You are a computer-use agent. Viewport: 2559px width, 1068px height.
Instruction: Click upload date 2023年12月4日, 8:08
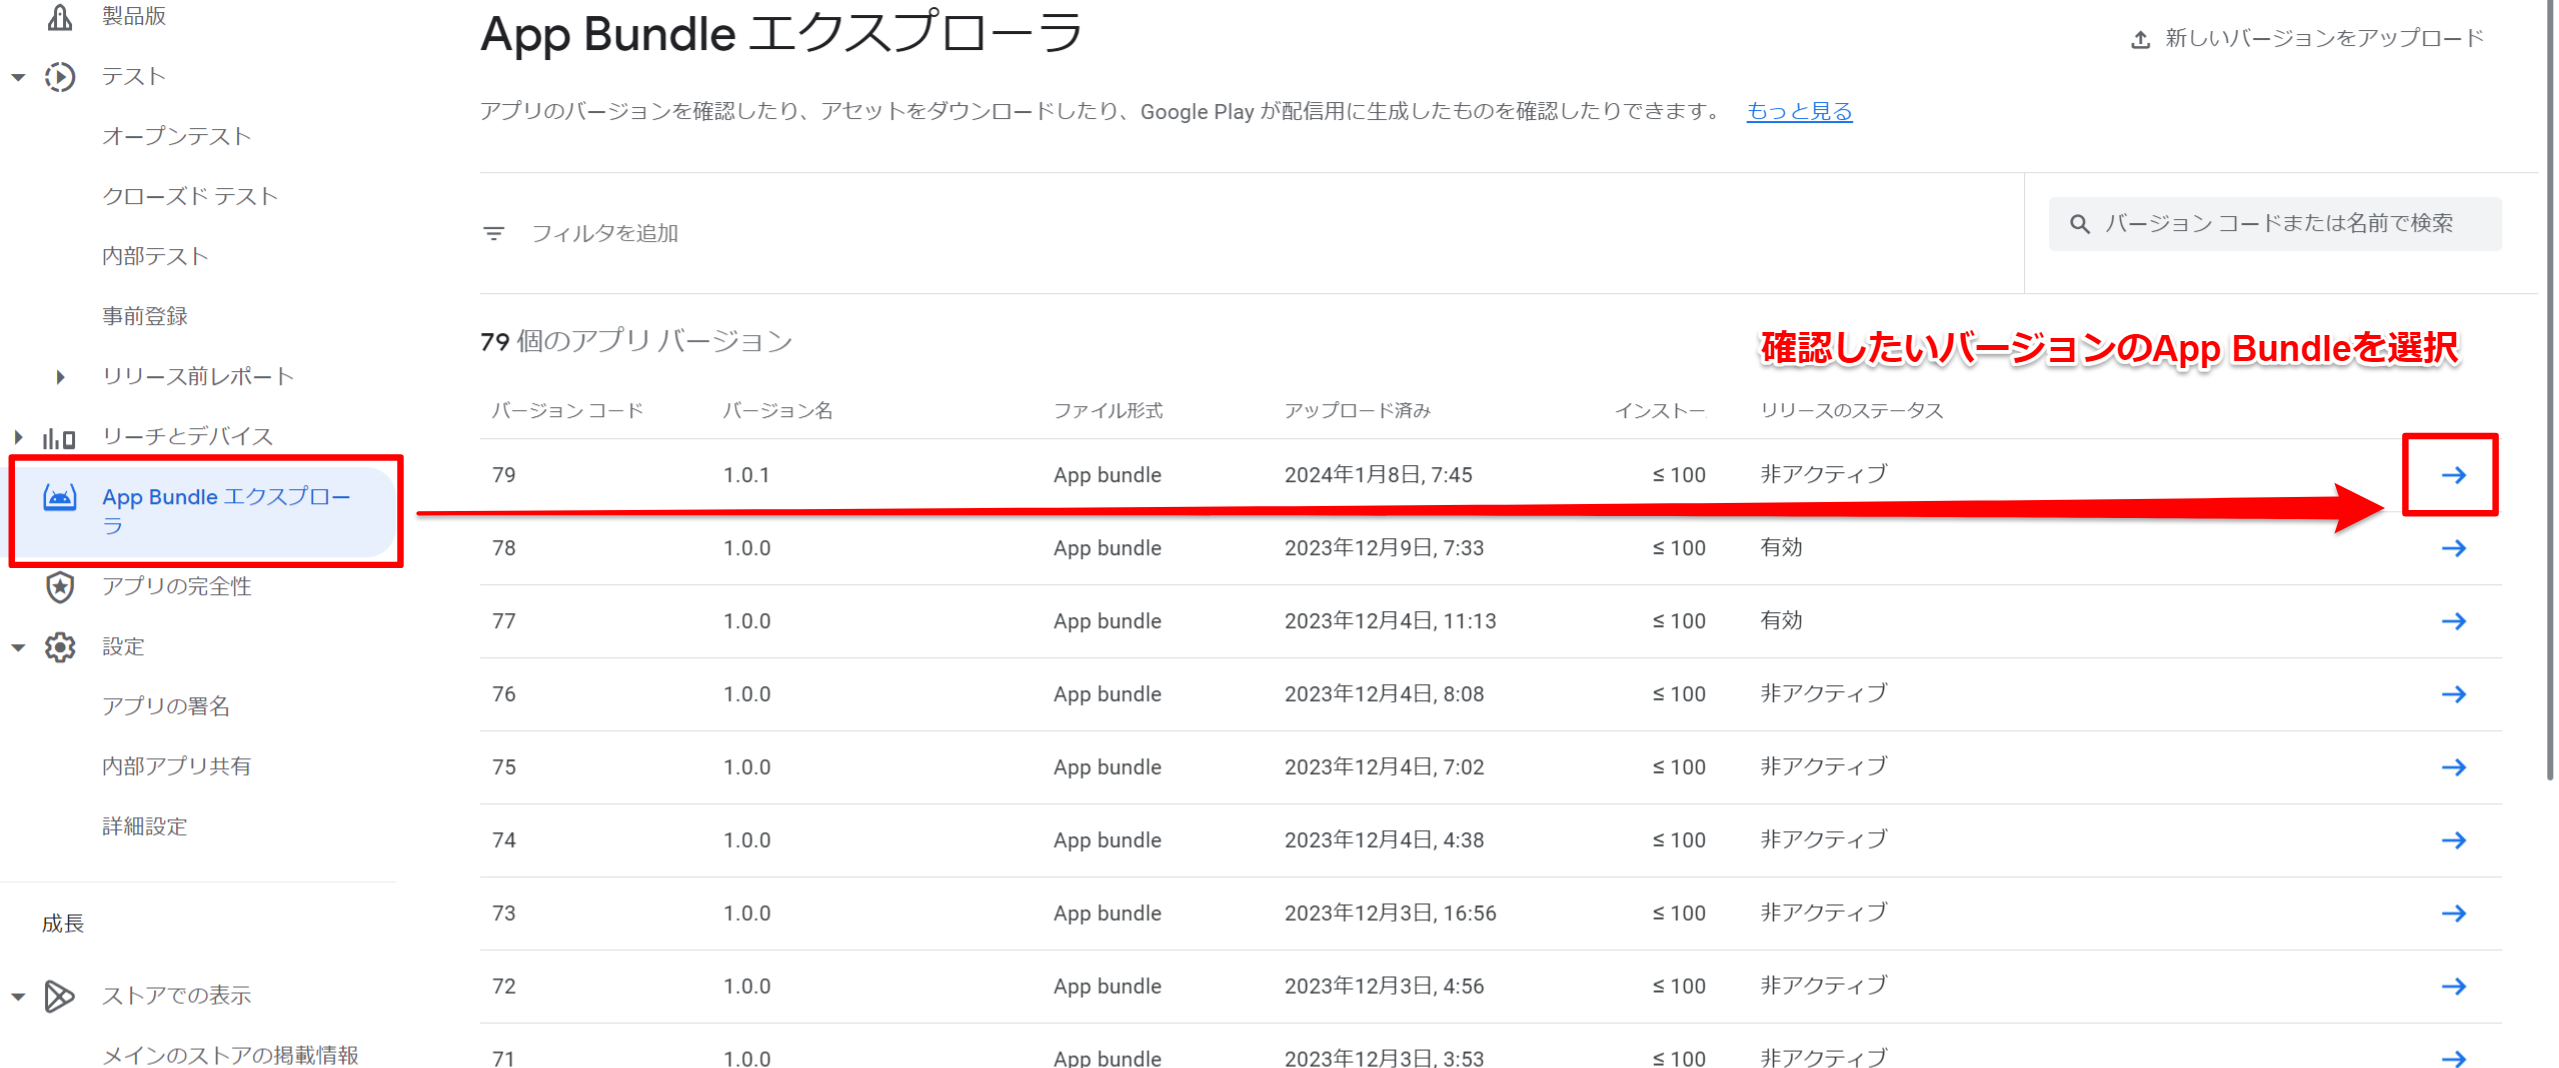[1384, 694]
